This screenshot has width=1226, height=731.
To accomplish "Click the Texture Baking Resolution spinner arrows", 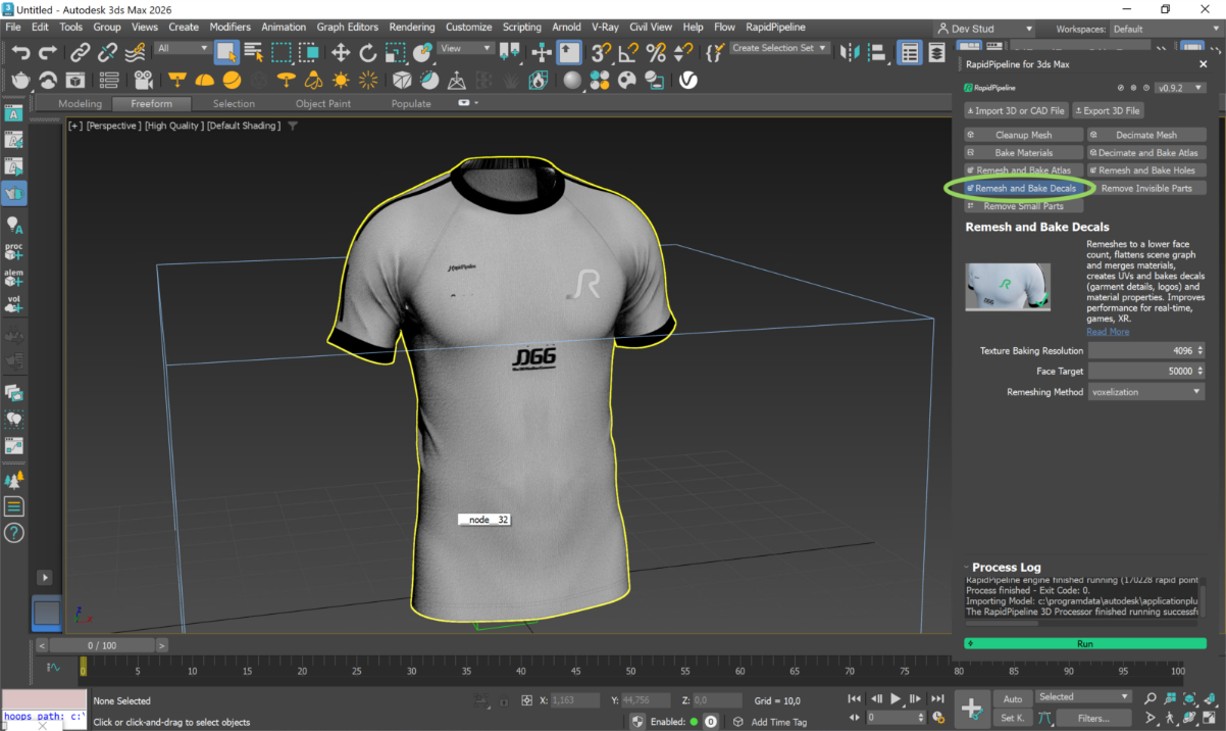I will point(1200,351).
